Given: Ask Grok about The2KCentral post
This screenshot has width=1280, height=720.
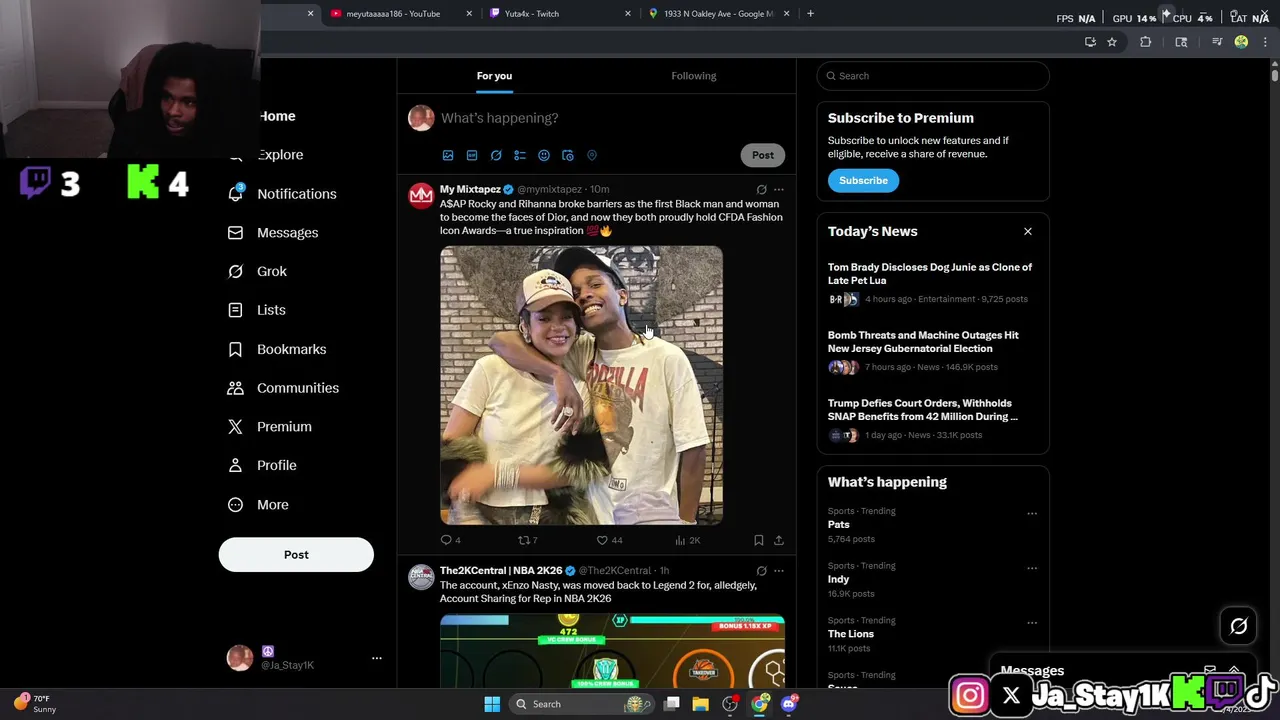Looking at the screenshot, I should tap(761, 571).
